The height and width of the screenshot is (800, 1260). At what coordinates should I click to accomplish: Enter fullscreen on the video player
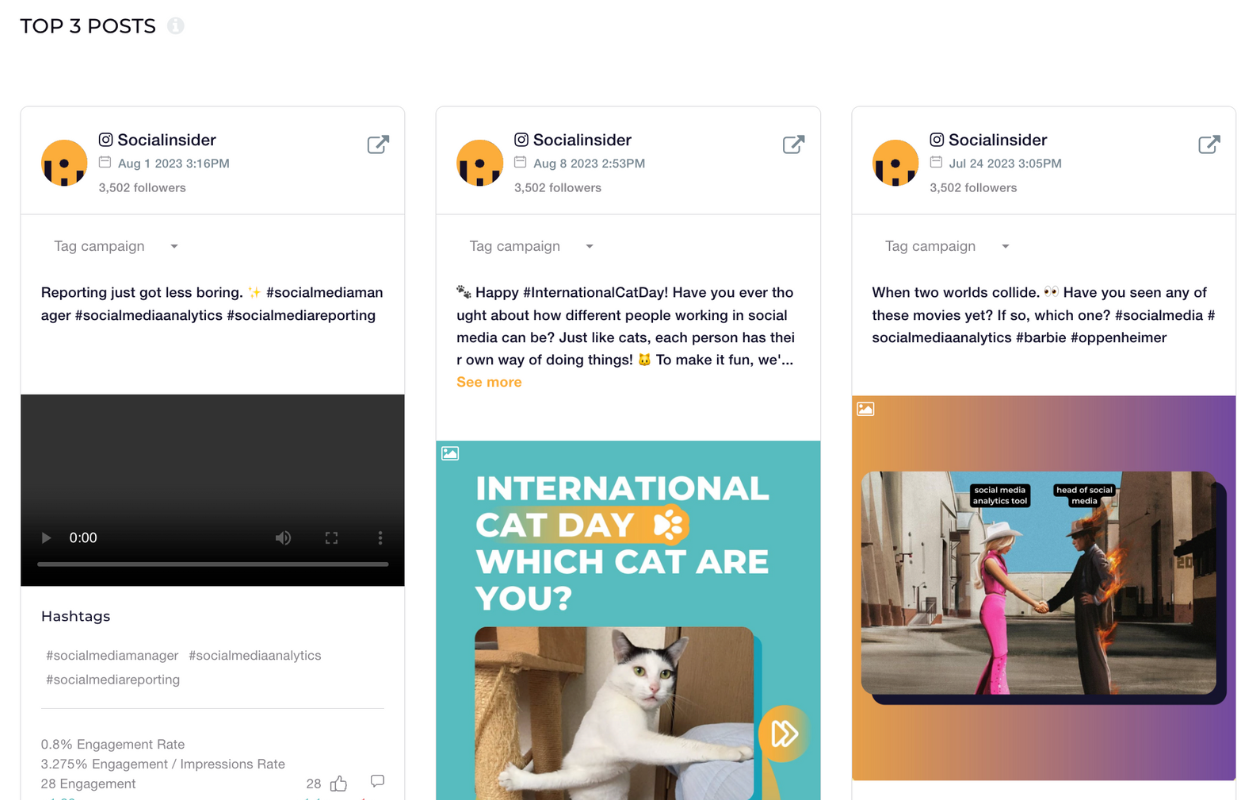click(x=332, y=538)
